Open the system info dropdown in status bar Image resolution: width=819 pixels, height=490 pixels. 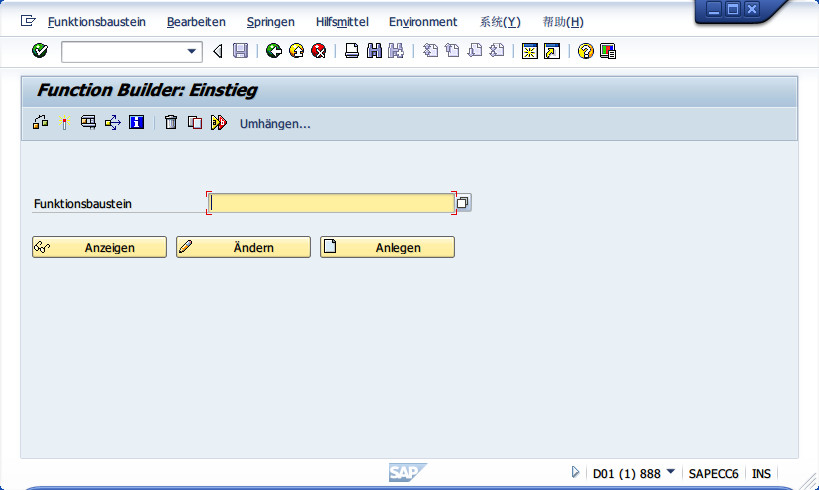tap(671, 472)
